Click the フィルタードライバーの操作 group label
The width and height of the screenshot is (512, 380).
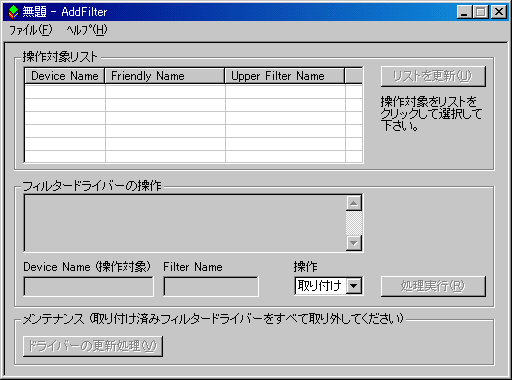coord(92,186)
